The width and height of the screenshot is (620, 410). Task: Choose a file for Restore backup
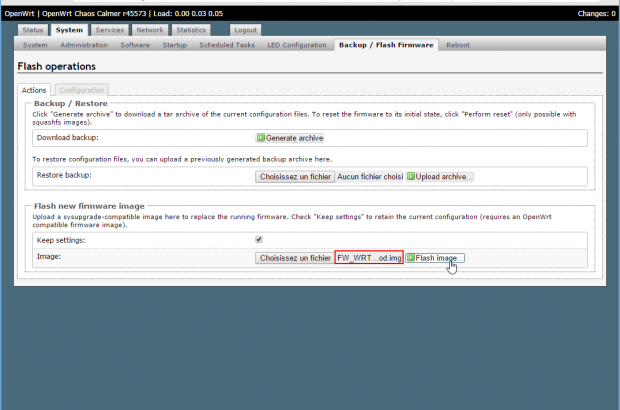tap(294, 176)
